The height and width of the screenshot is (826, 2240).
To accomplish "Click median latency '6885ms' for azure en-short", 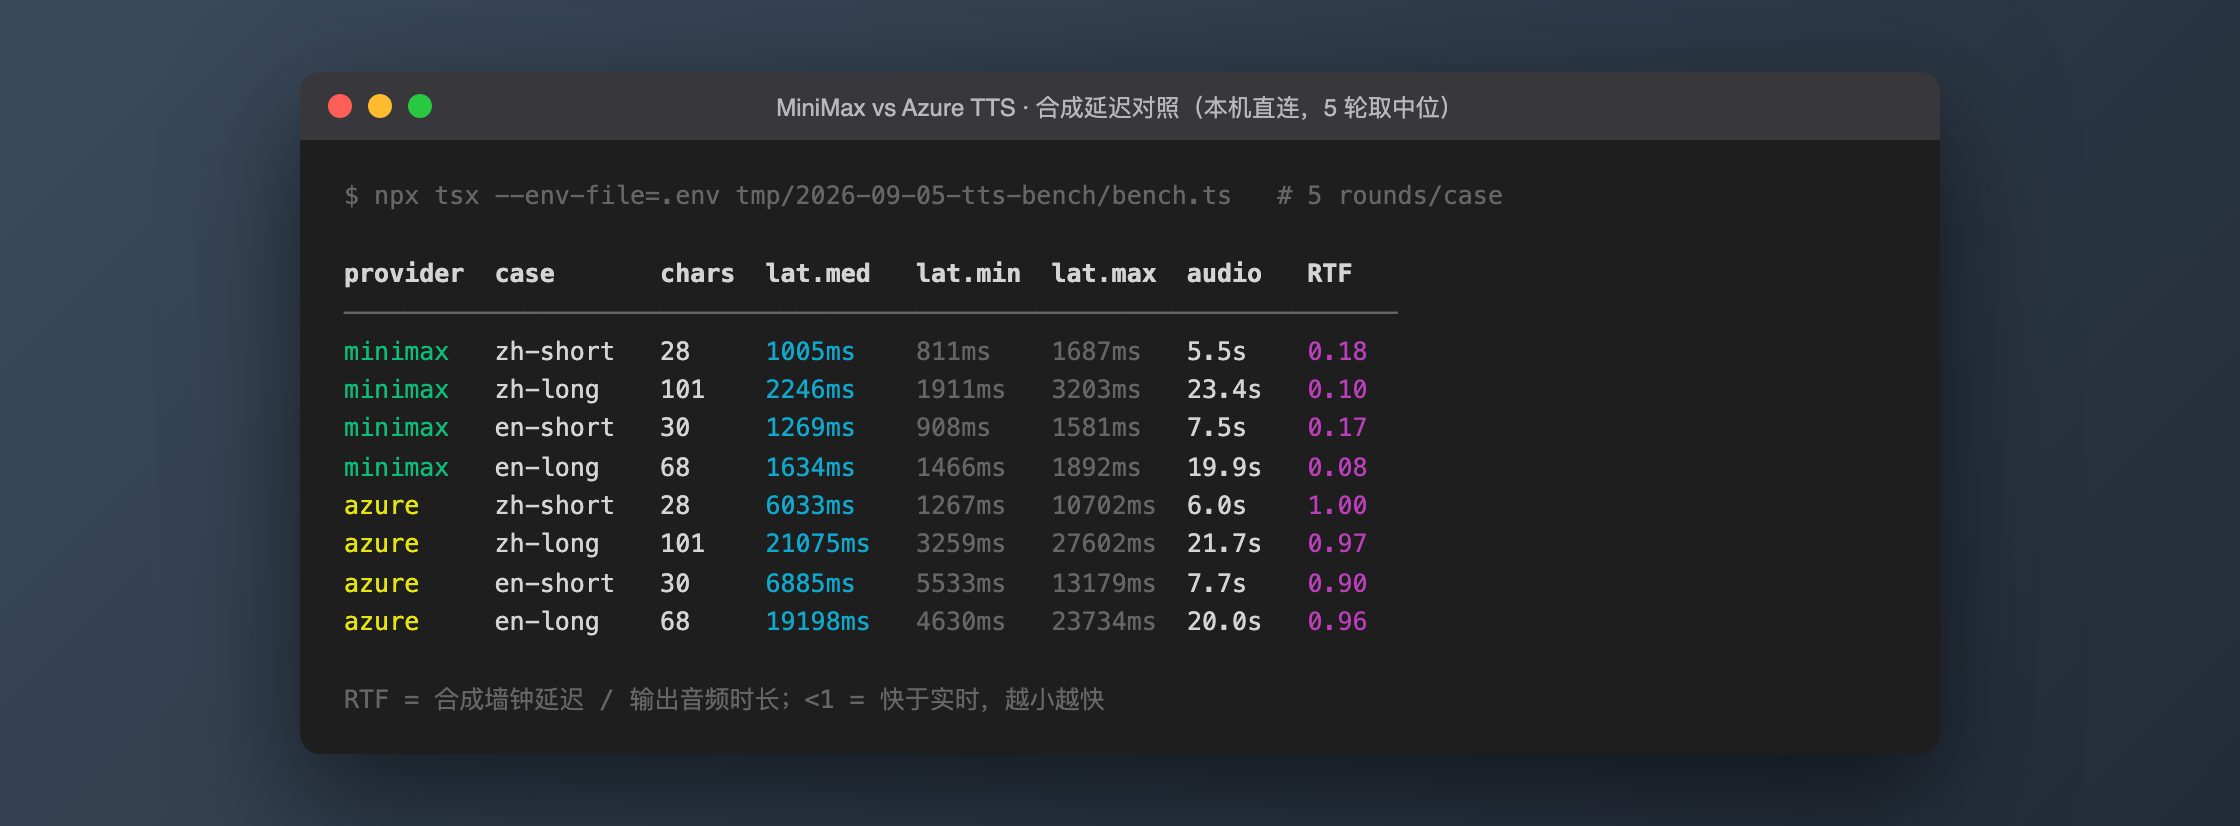I will coord(810,583).
